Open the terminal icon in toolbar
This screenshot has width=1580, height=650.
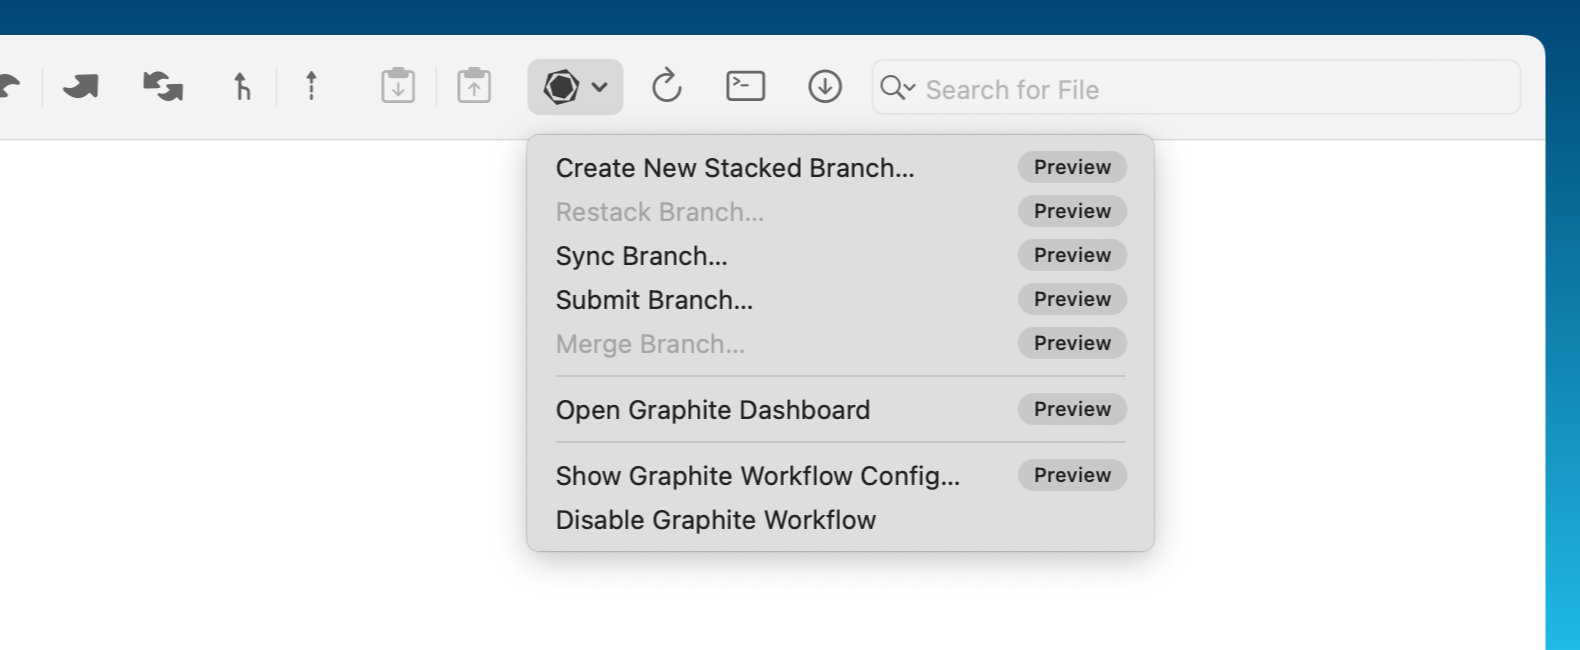[x=745, y=87]
